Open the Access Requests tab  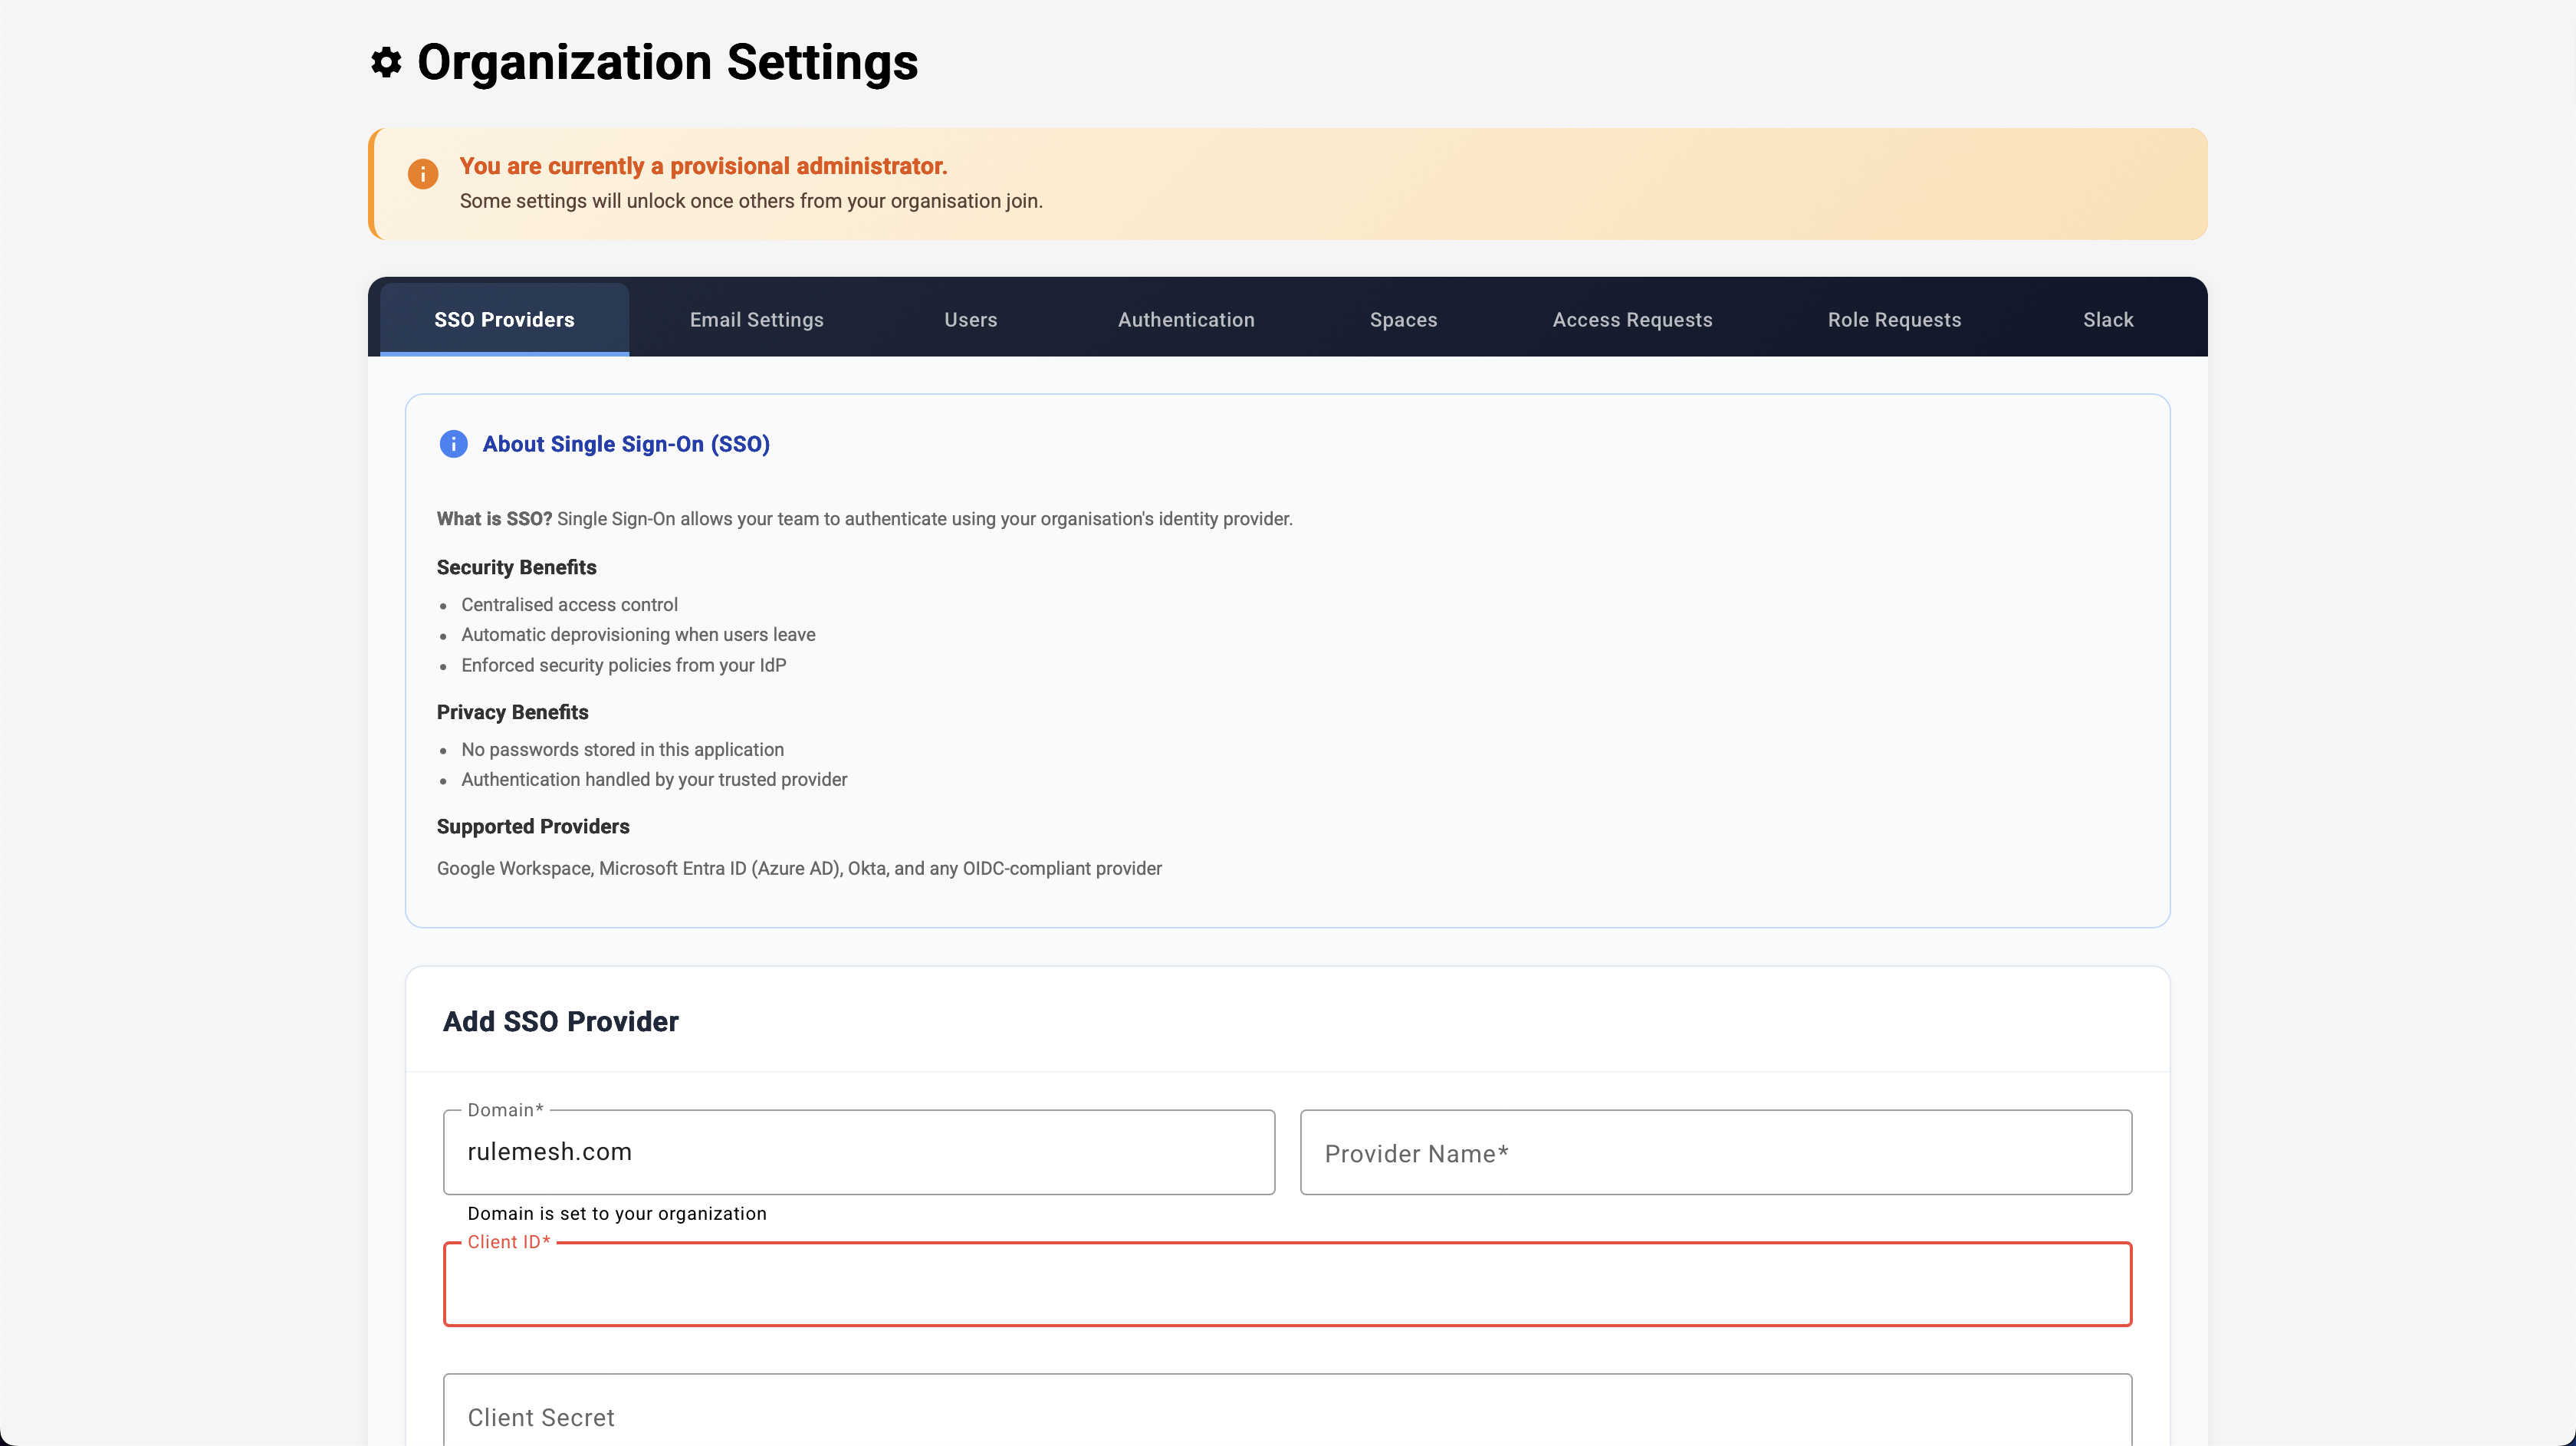point(1632,319)
